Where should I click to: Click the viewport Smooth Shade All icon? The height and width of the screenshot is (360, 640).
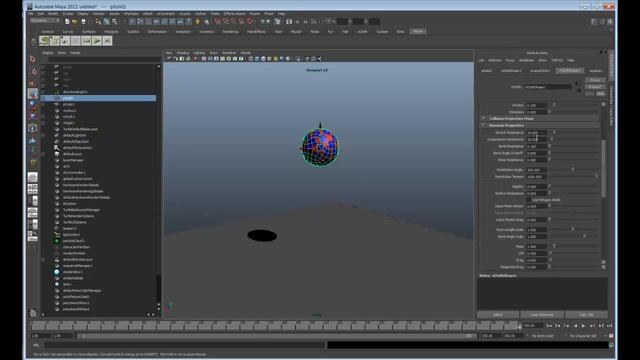point(257,59)
